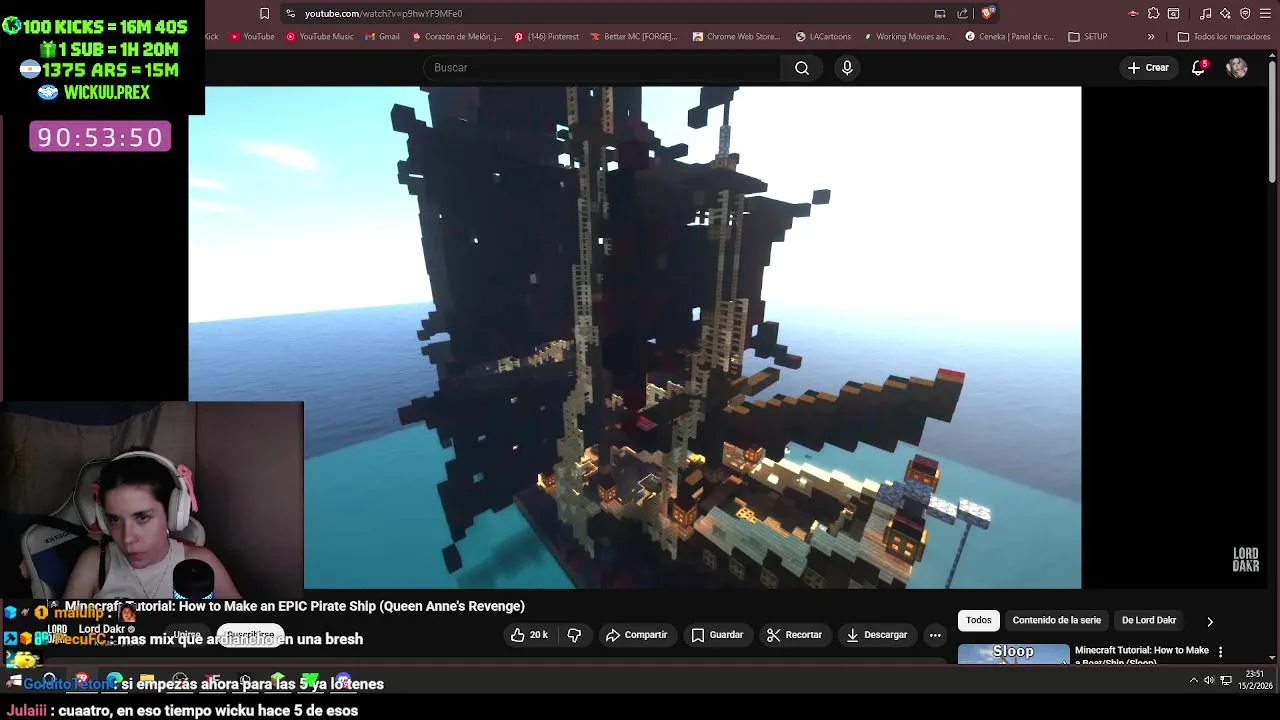Click the cast/install icon in the address bar

click(x=940, y=13)
